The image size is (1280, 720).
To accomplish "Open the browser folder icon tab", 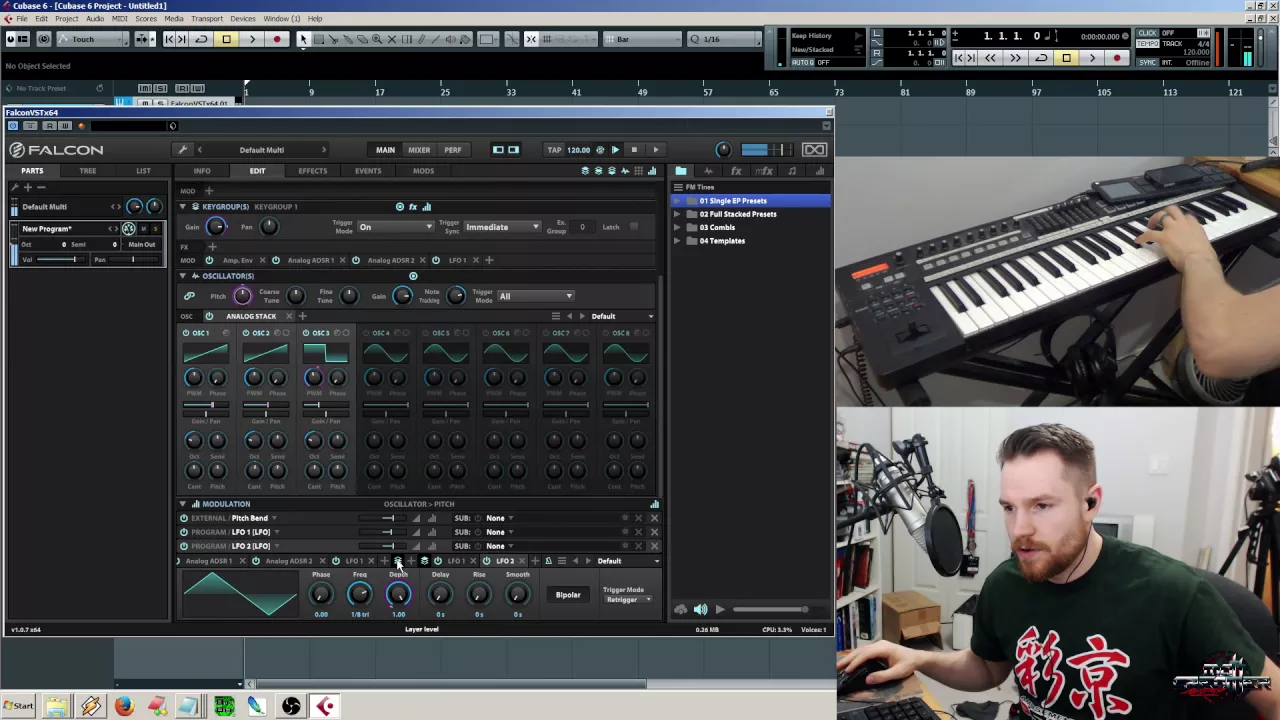I will pos(681,171).
